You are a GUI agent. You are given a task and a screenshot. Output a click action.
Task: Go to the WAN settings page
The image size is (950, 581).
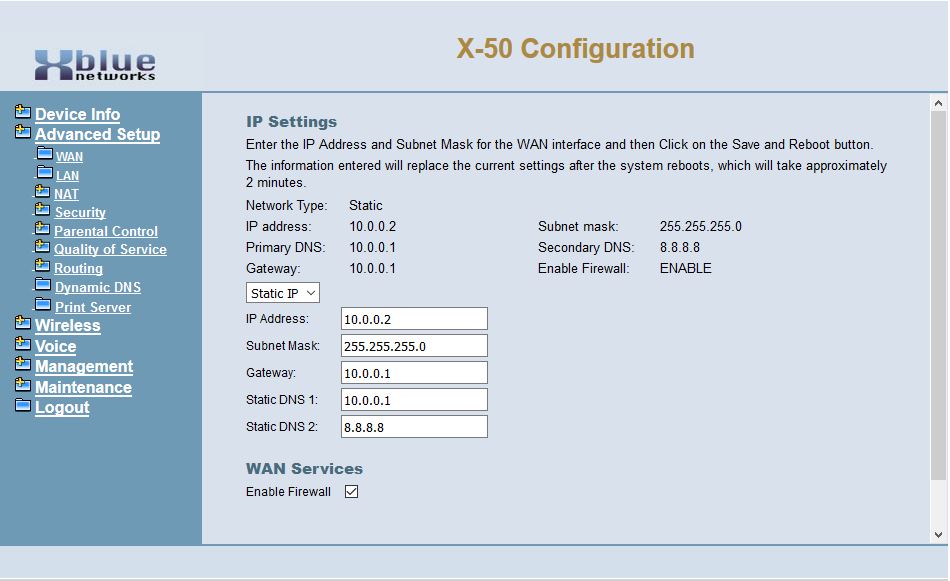pos(69,157)
